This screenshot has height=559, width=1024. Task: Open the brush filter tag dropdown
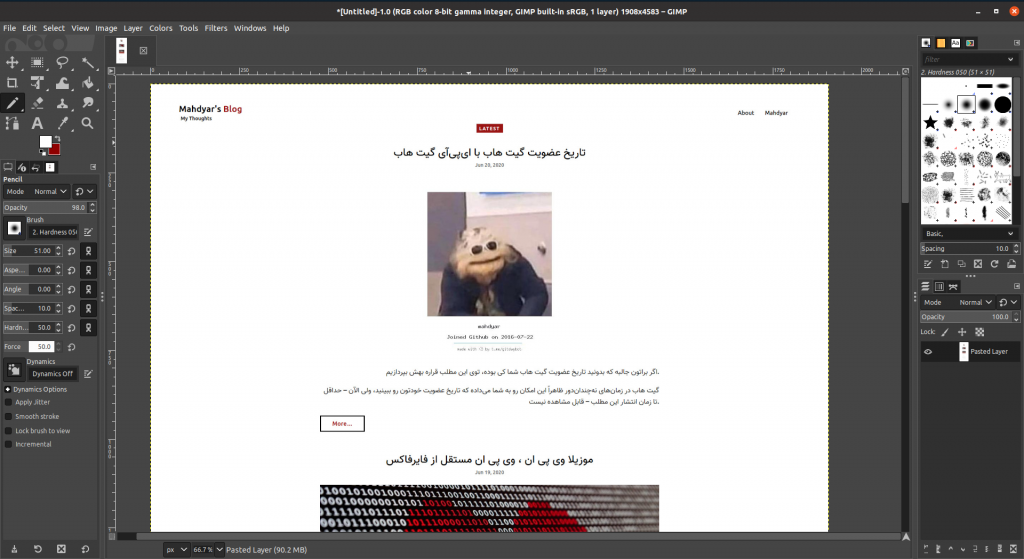click(1010, 59)
